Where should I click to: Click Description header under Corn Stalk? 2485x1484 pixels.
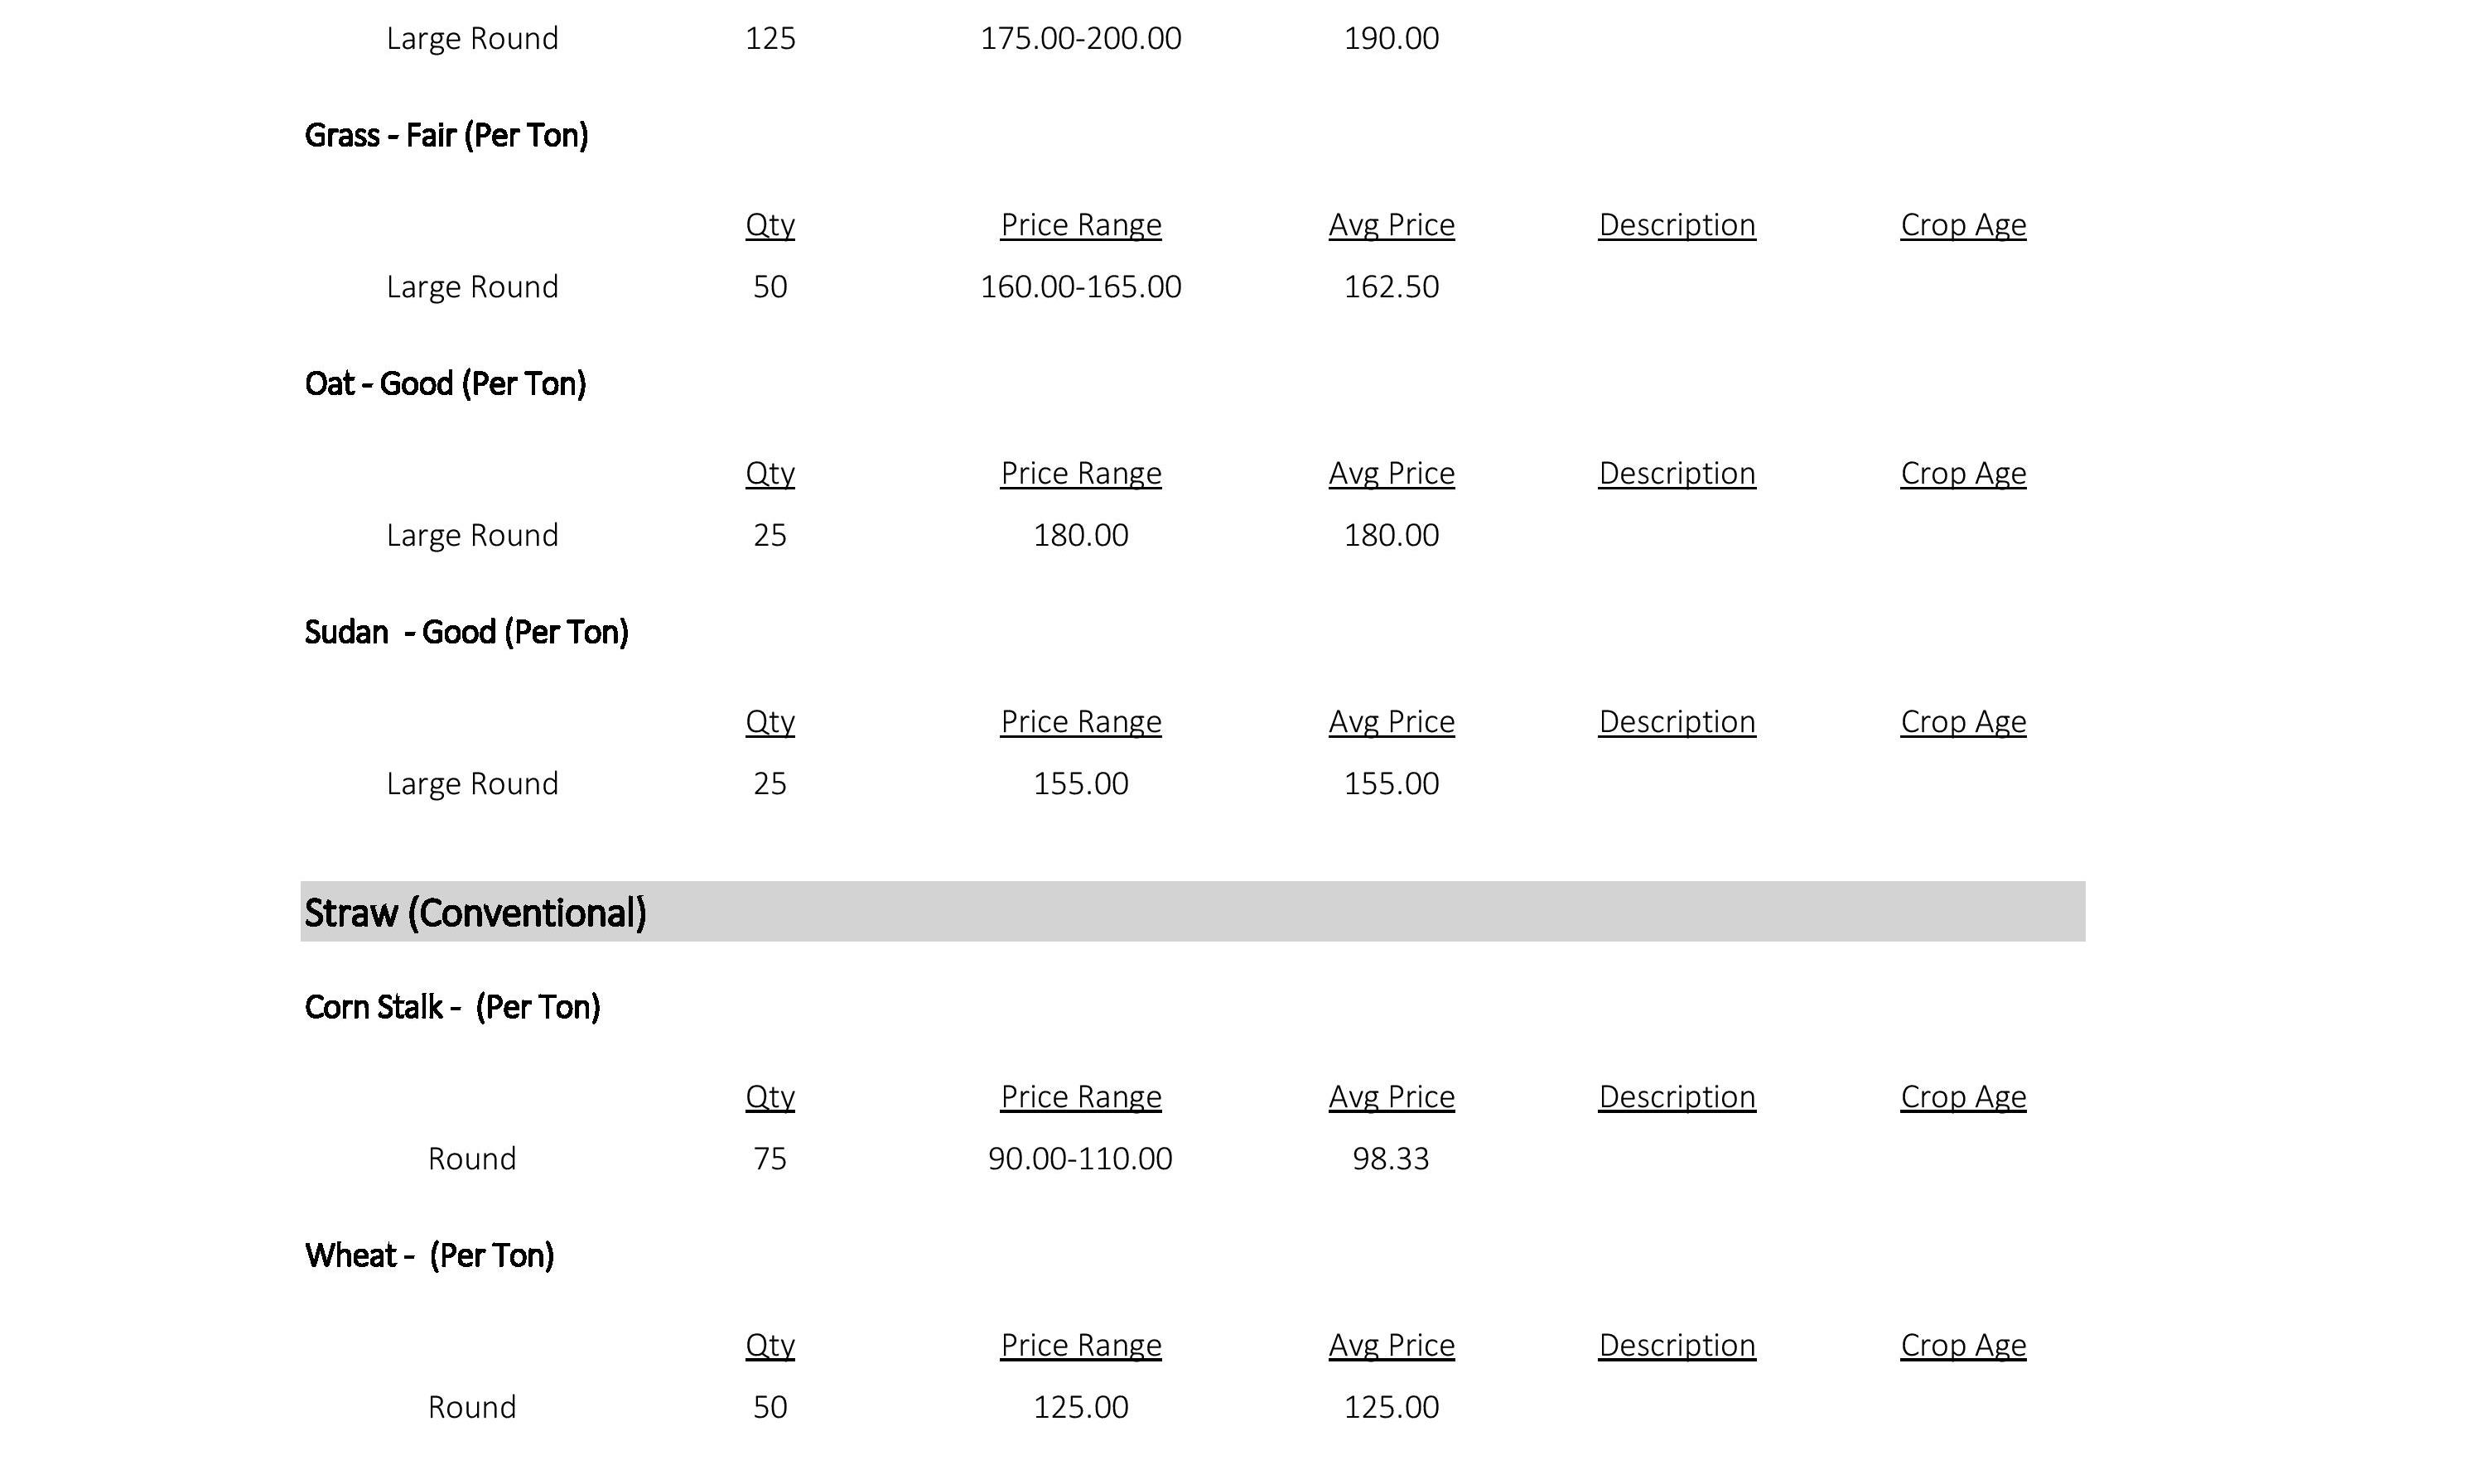tap(1677, 1097)
